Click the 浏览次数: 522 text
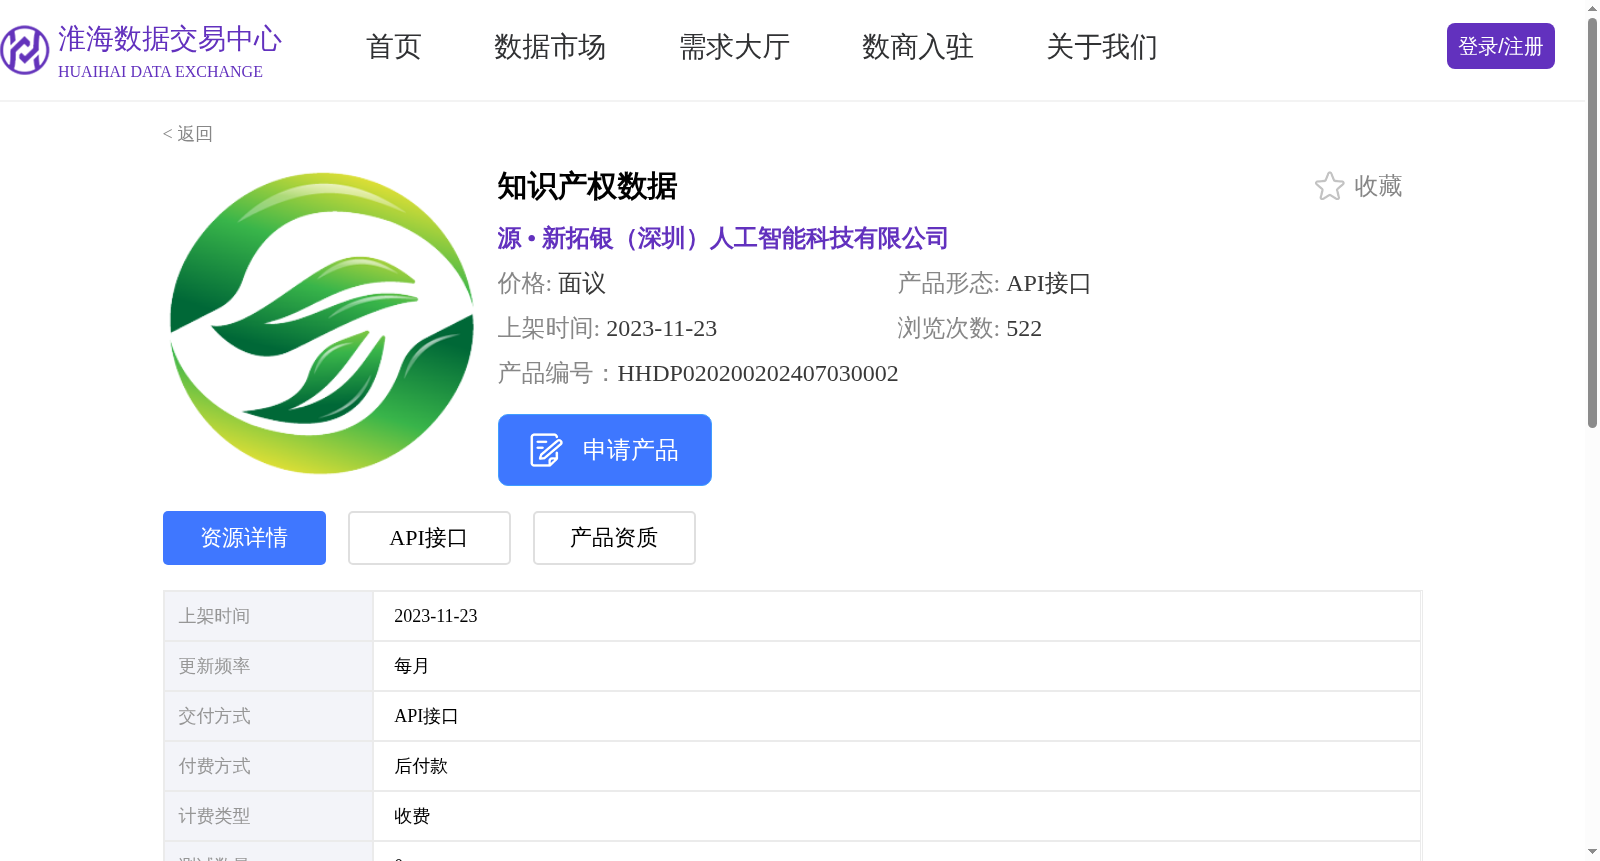Screen dimensions: 1600x861 tap(970, 328)
